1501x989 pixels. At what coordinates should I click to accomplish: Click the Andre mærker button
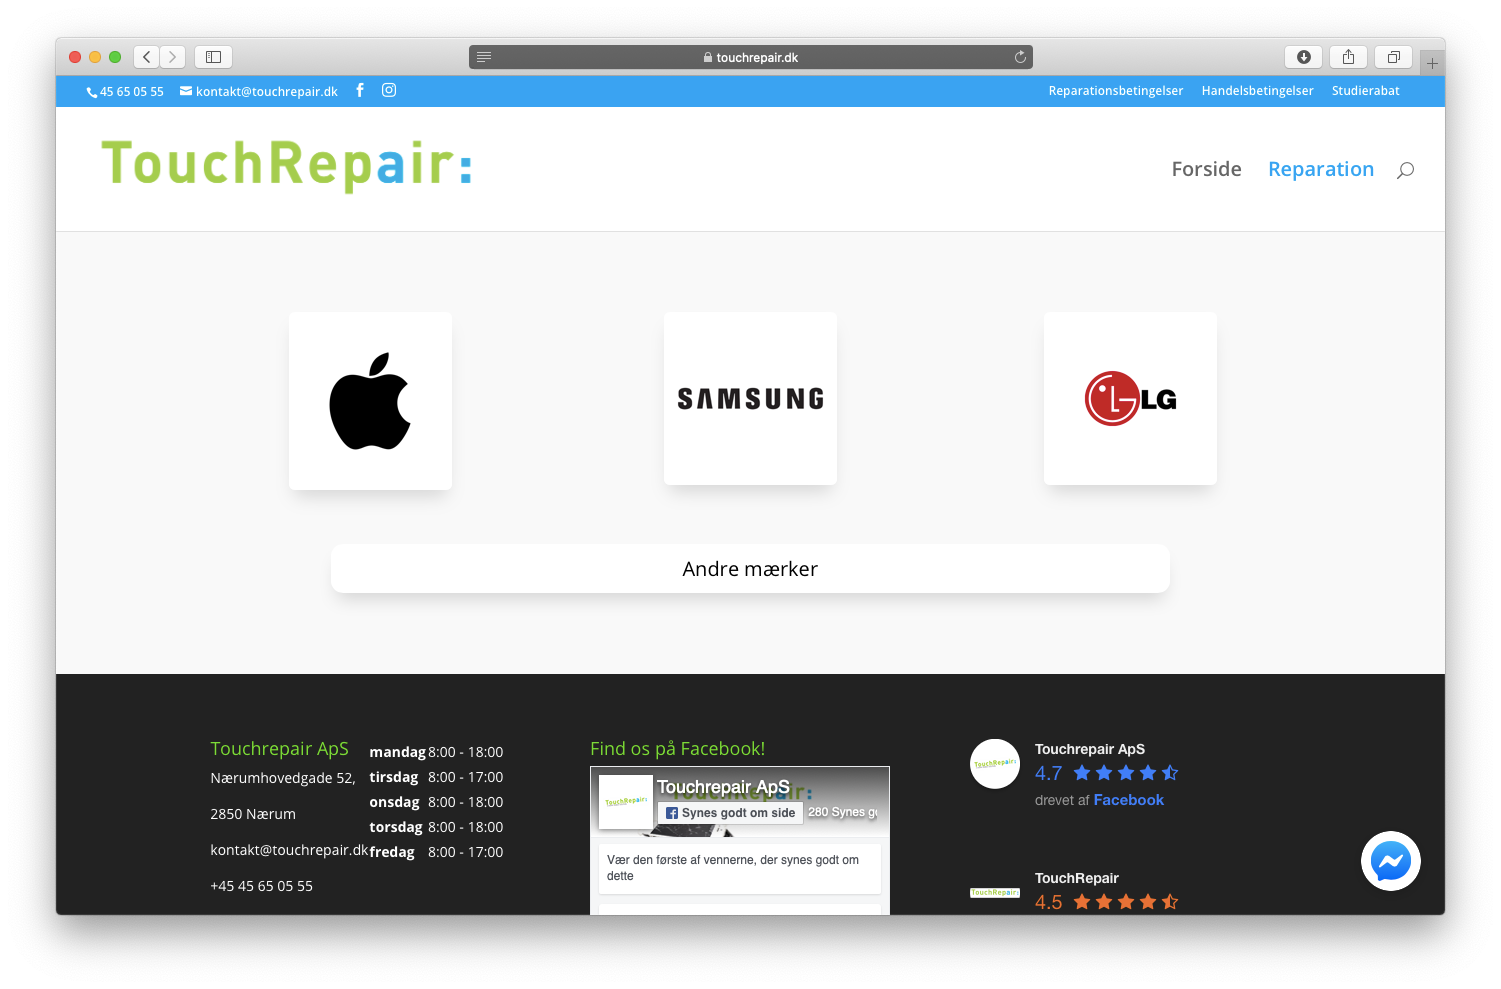coord(750,569)
